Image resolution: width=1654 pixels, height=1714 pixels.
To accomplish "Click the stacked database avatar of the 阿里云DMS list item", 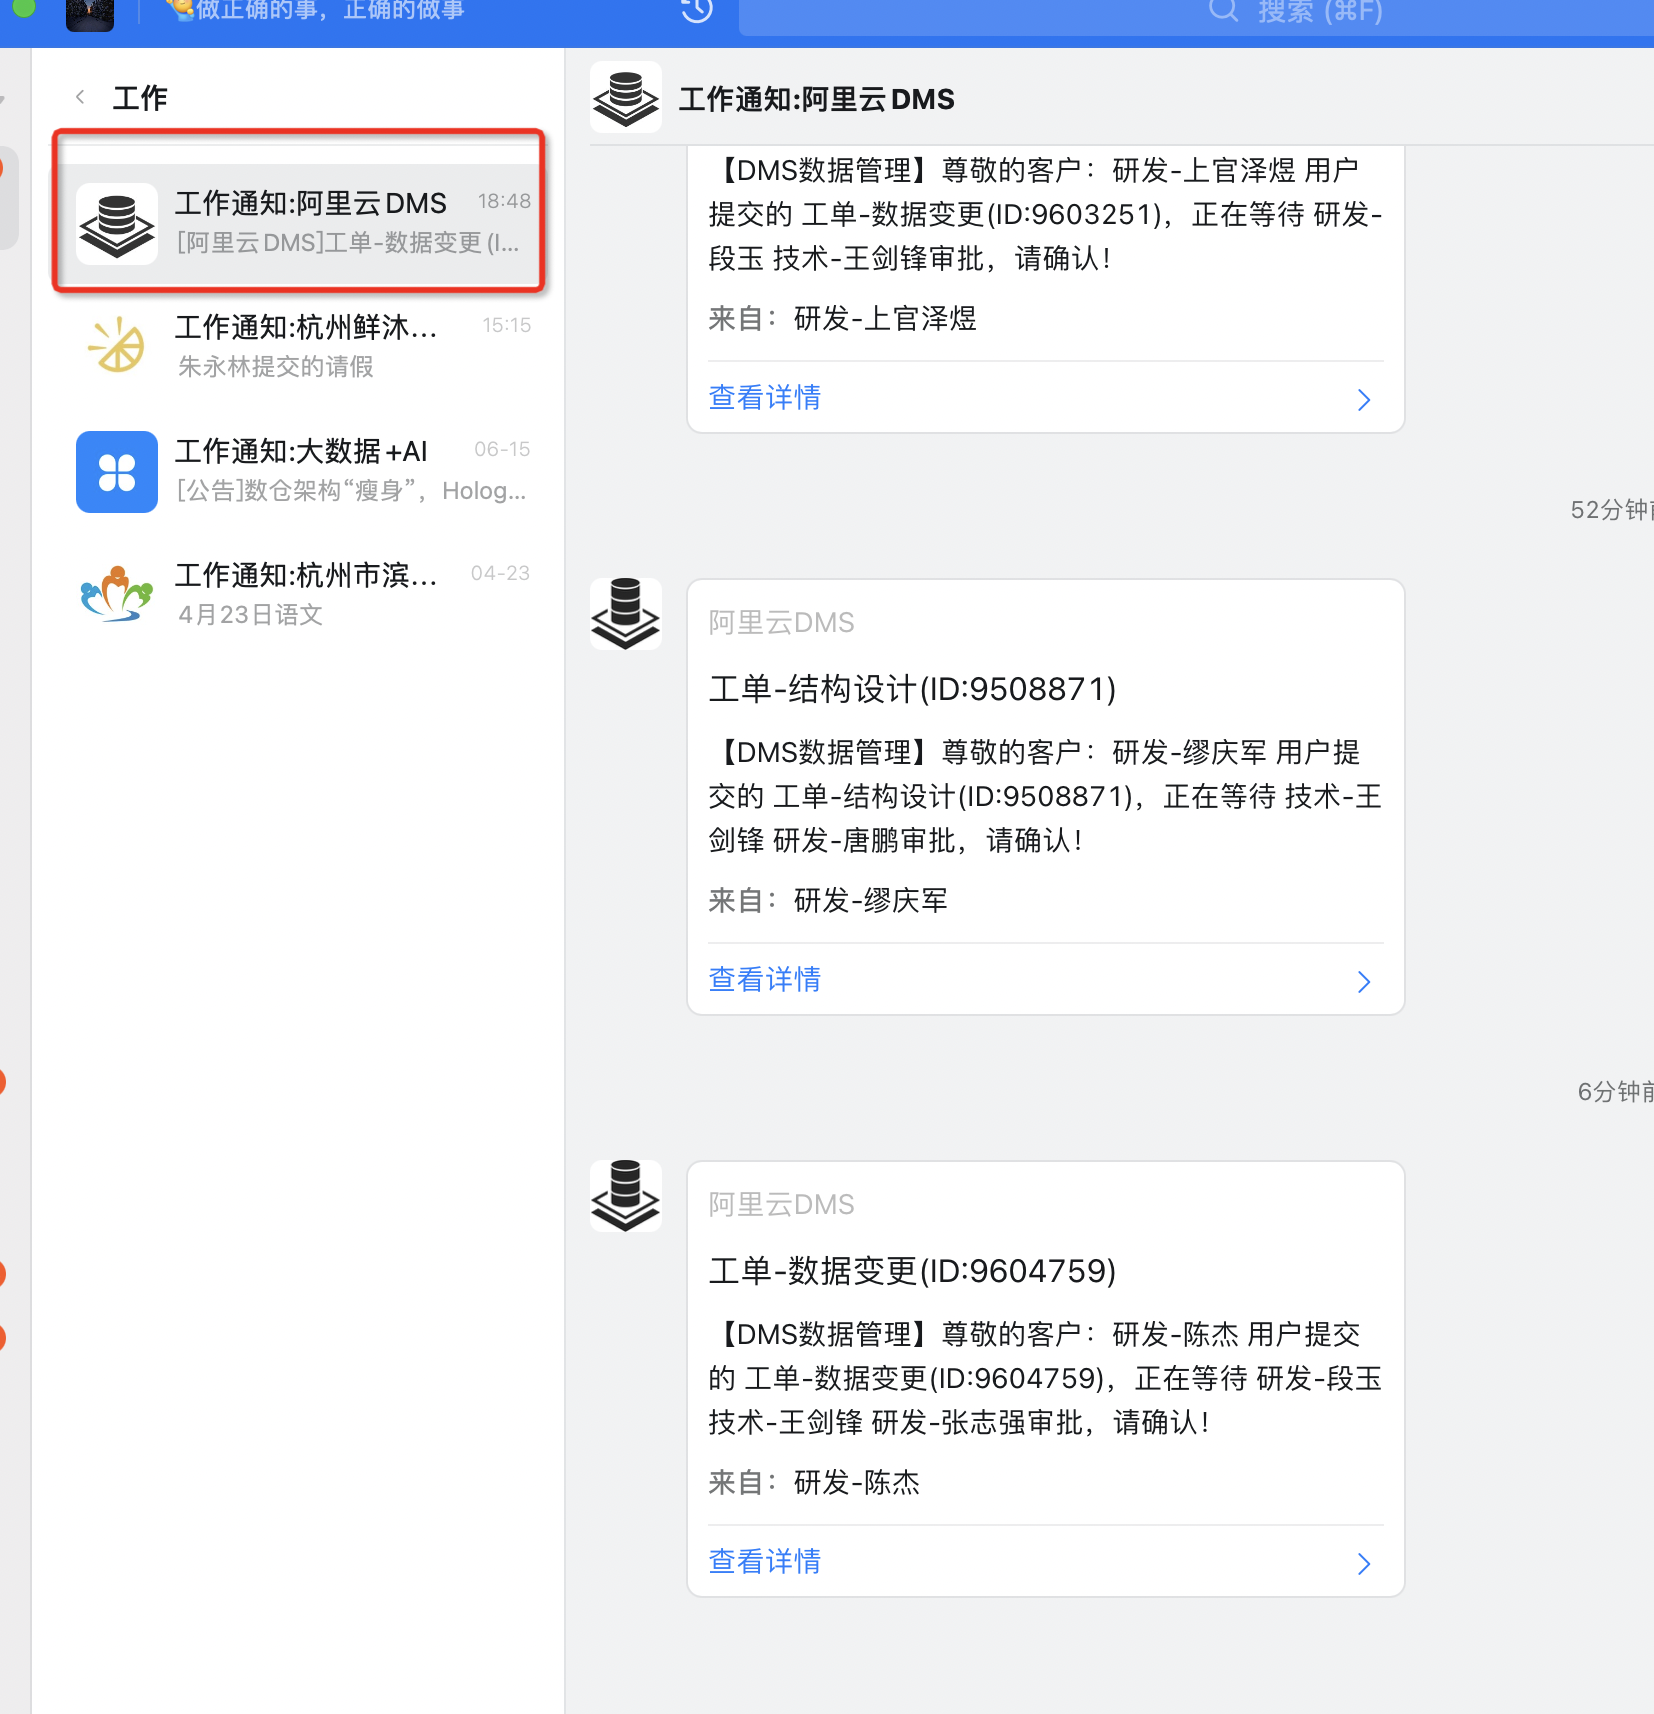I will (x=117, y=224).
